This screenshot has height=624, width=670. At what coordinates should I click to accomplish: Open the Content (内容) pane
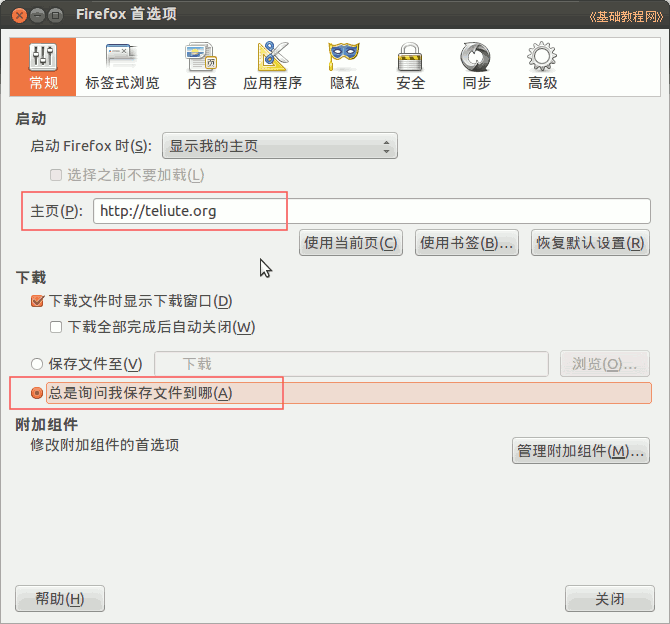(x=202, y=67)
